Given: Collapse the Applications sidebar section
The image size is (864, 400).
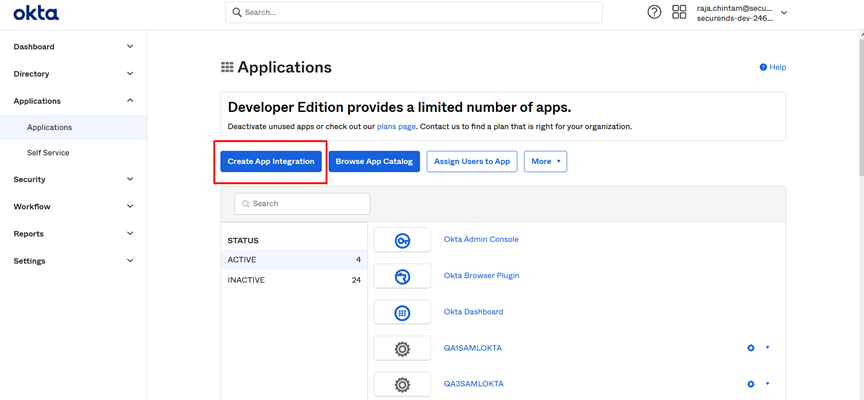Looking at the screenshot, I should click(130, 100).
